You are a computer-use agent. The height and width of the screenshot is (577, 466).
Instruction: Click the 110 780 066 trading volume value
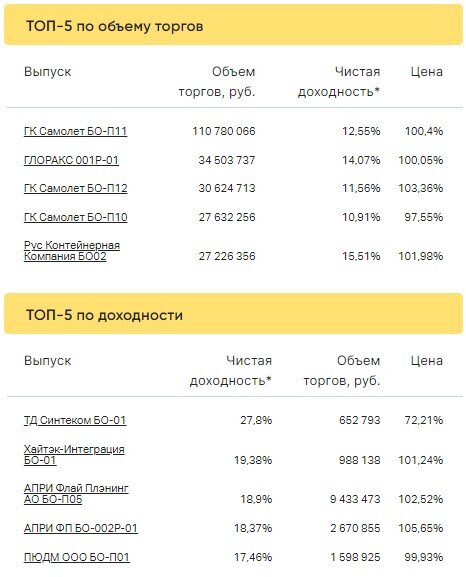224,131
